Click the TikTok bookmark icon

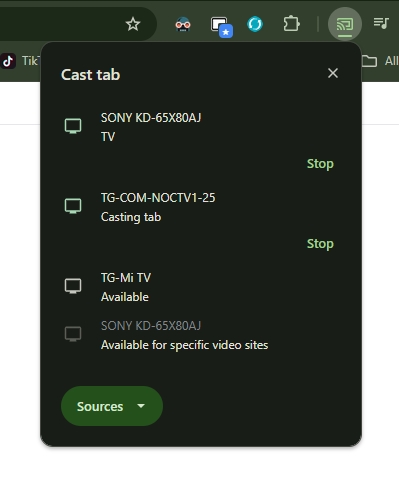[8, 61]
